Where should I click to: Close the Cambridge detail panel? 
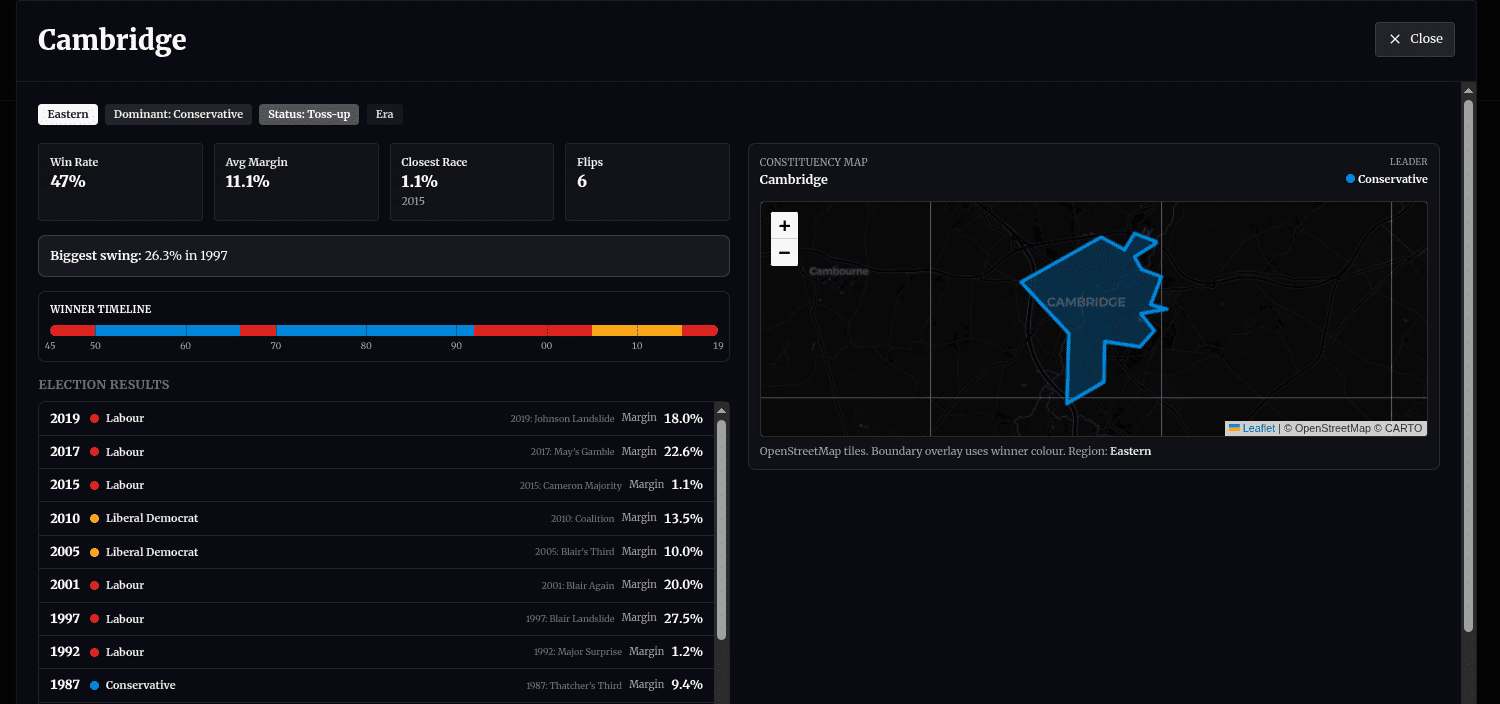coord(1414,39)
